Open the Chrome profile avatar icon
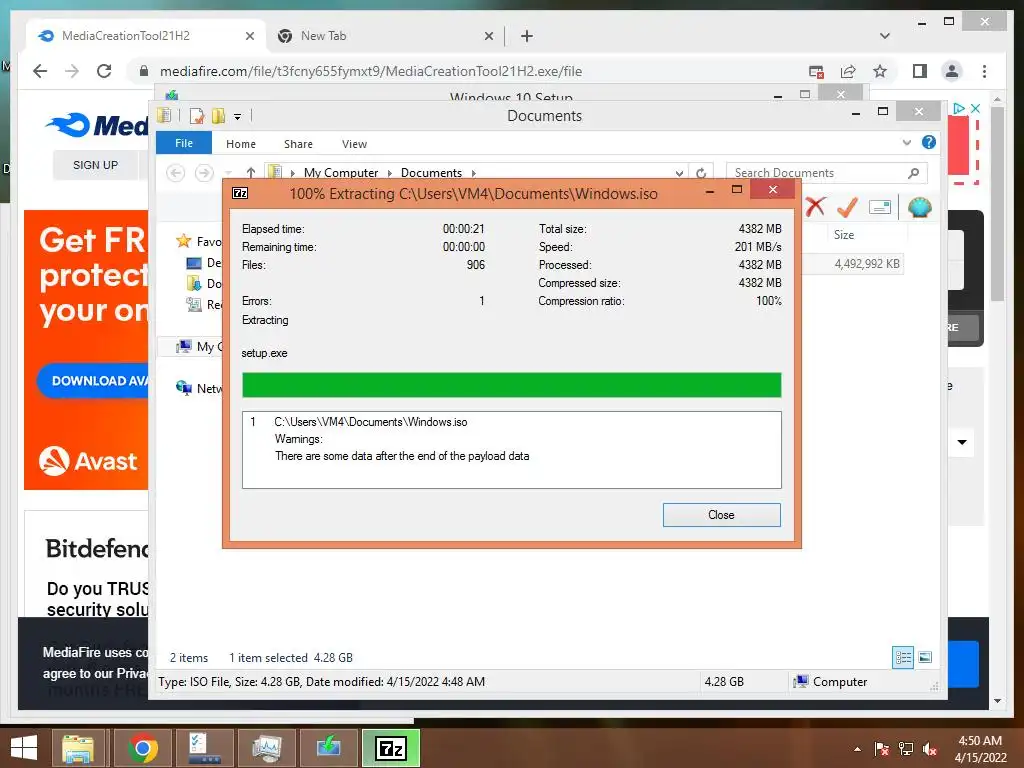 [x=952, y=71]
